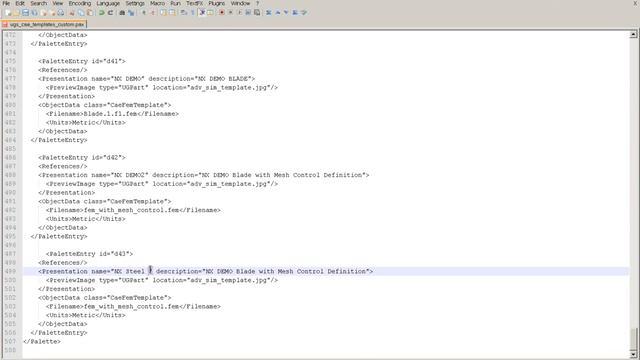
Task: Click the Units Metric text on line 482
Action: pyautogui.click(x=86, y=123)
